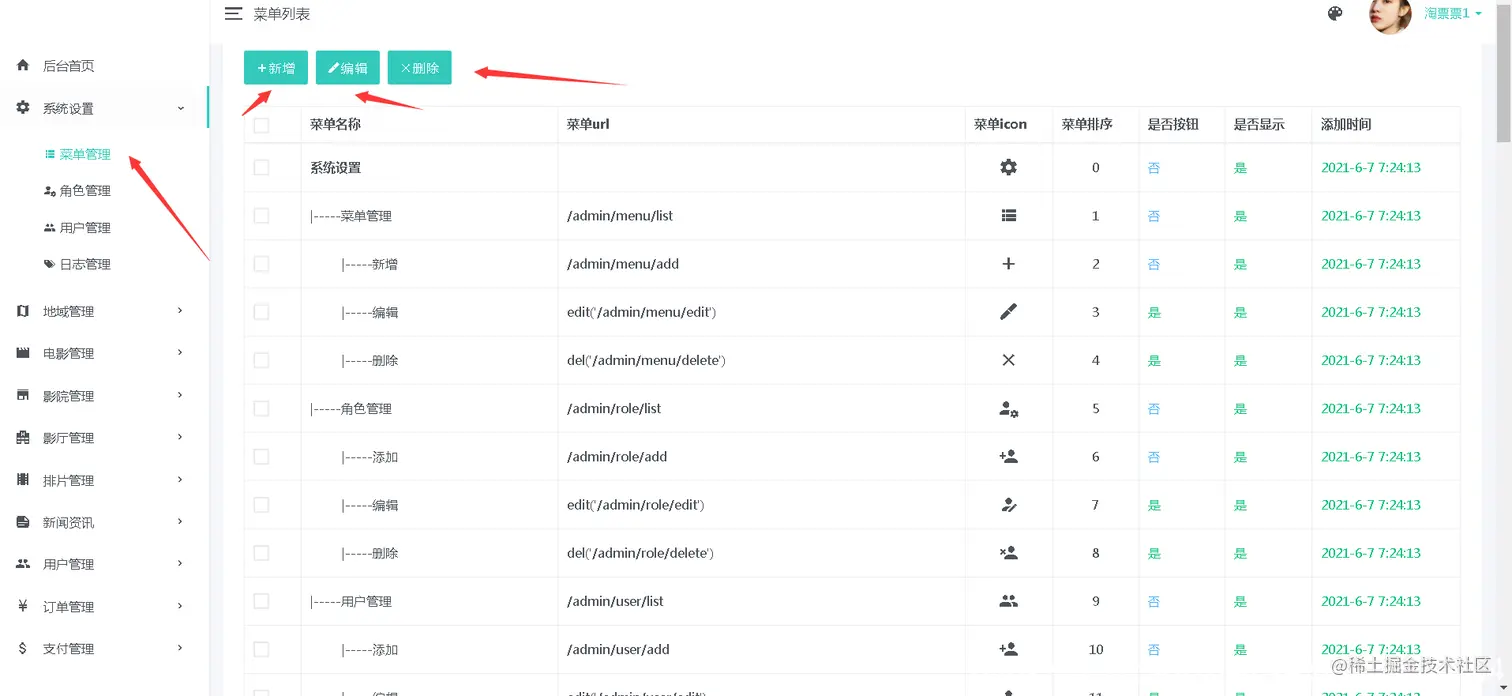Toggle the hamburger sidebar menu icon
Viewport: 1512px width, 696px height.
[x=233, y=14]
